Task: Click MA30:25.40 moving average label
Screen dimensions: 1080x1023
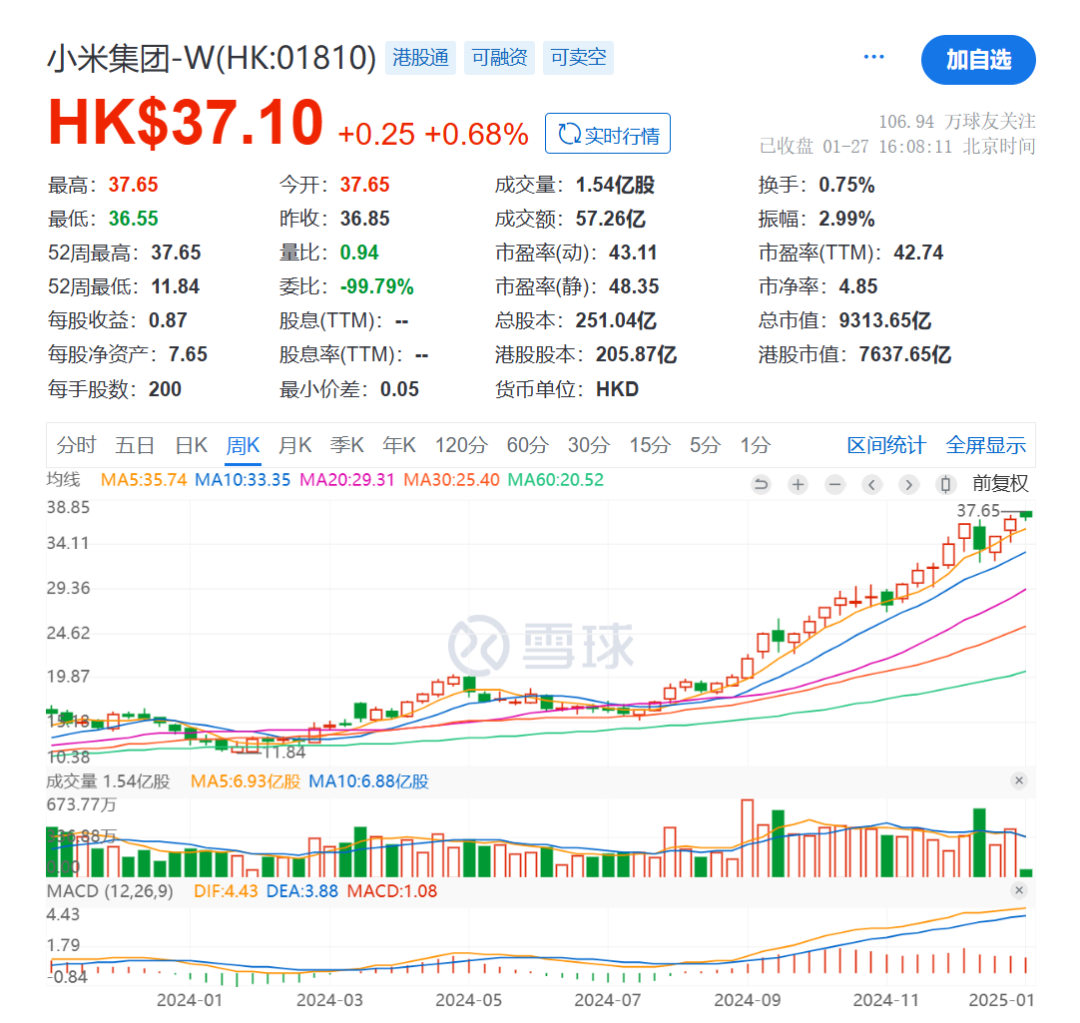Action: click(451, 479)
